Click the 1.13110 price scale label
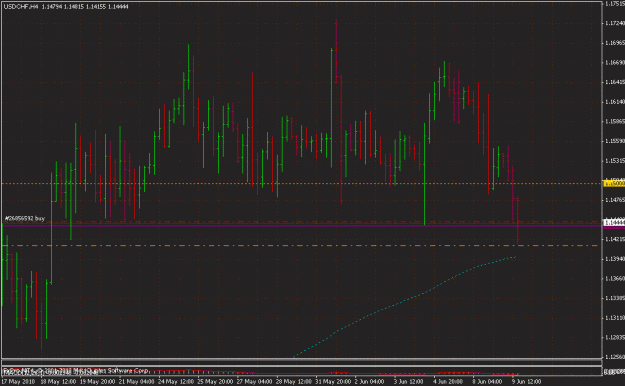The width and height of the screenshot is (625, 386). (x=615, y=318)
